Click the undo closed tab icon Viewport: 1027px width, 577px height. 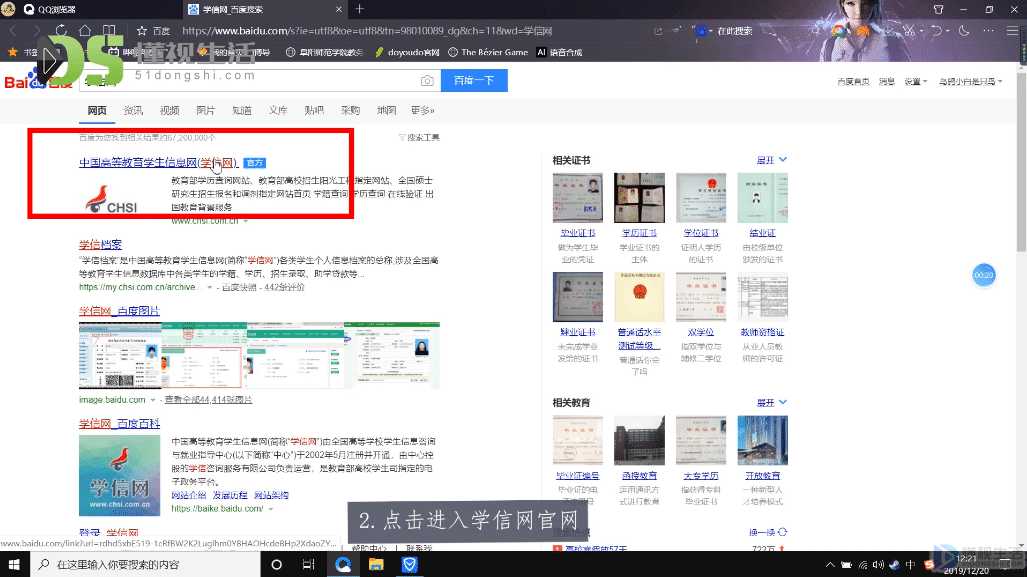coord(937,30)
